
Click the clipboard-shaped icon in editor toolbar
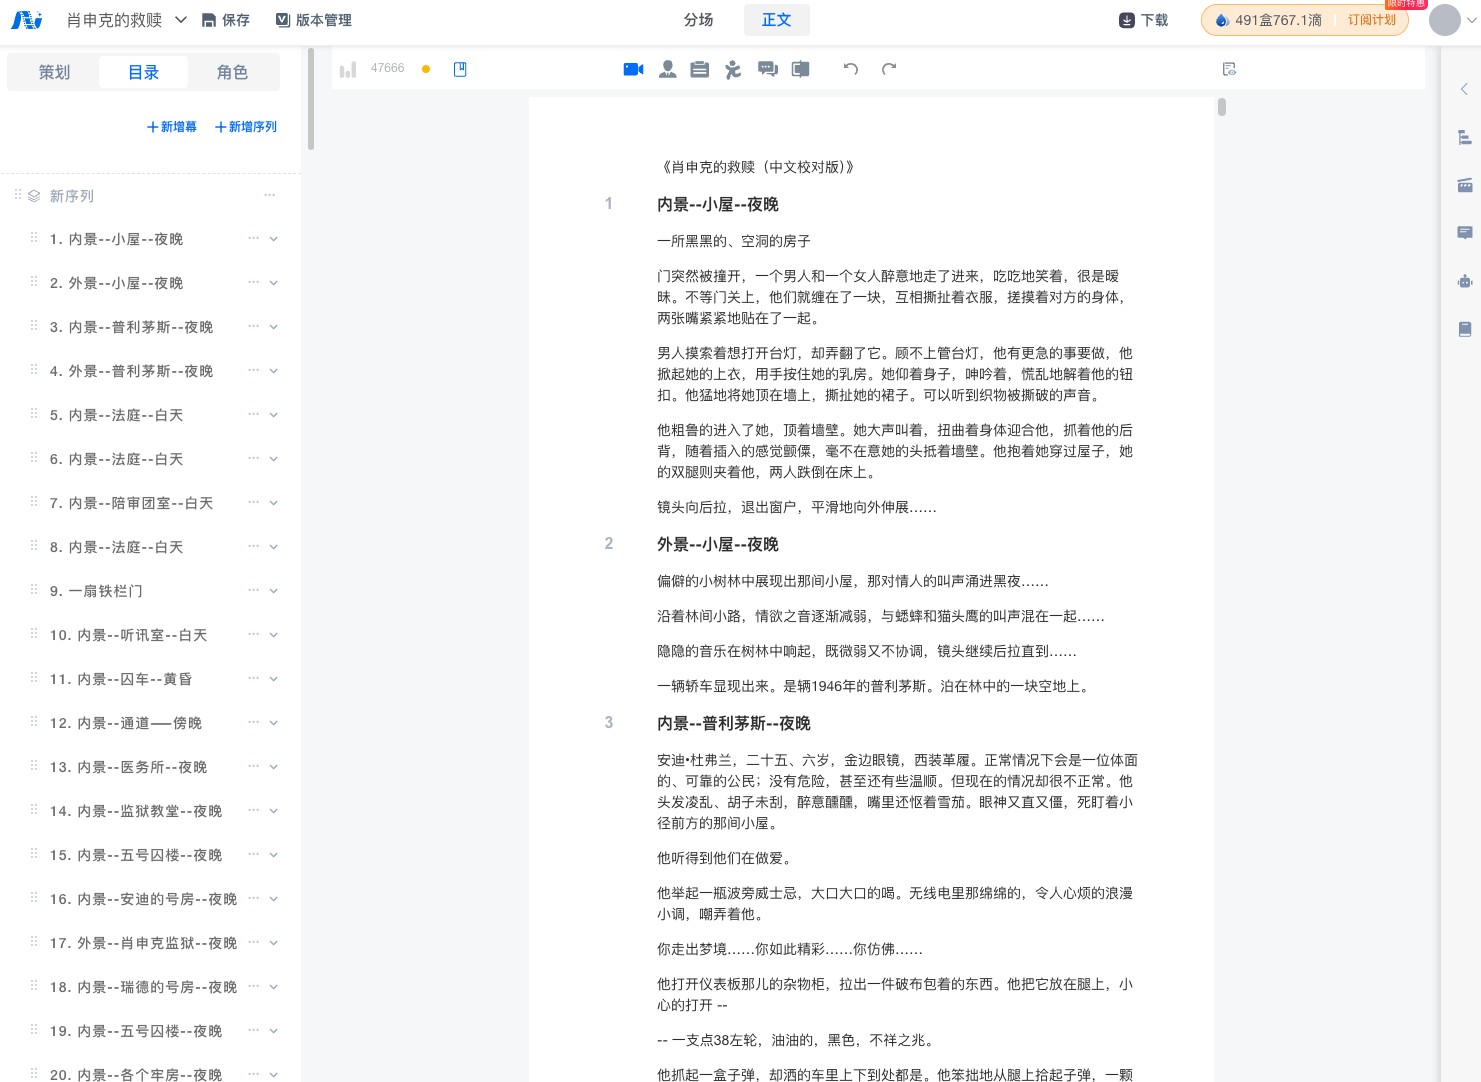(700, 69)
